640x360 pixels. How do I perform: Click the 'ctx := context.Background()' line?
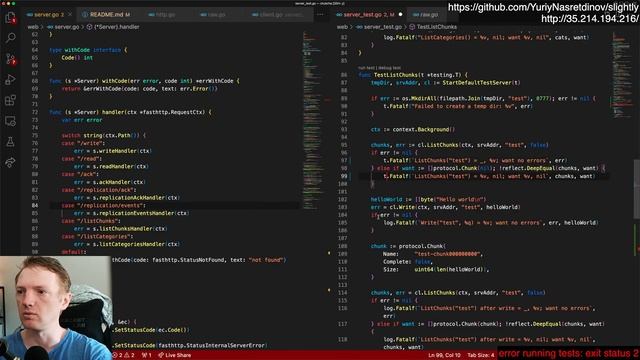point(413,129)
